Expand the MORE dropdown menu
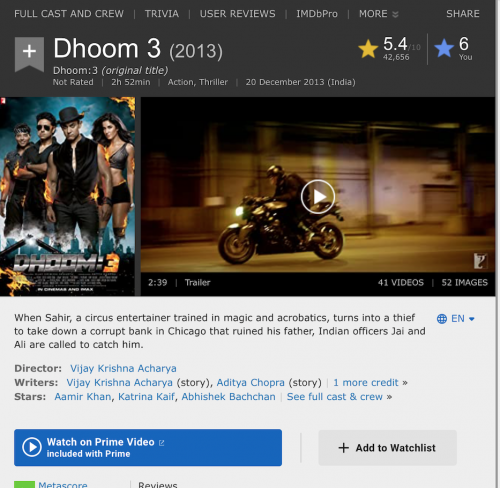This screenshot has width=500, height=488. point(379,14)
